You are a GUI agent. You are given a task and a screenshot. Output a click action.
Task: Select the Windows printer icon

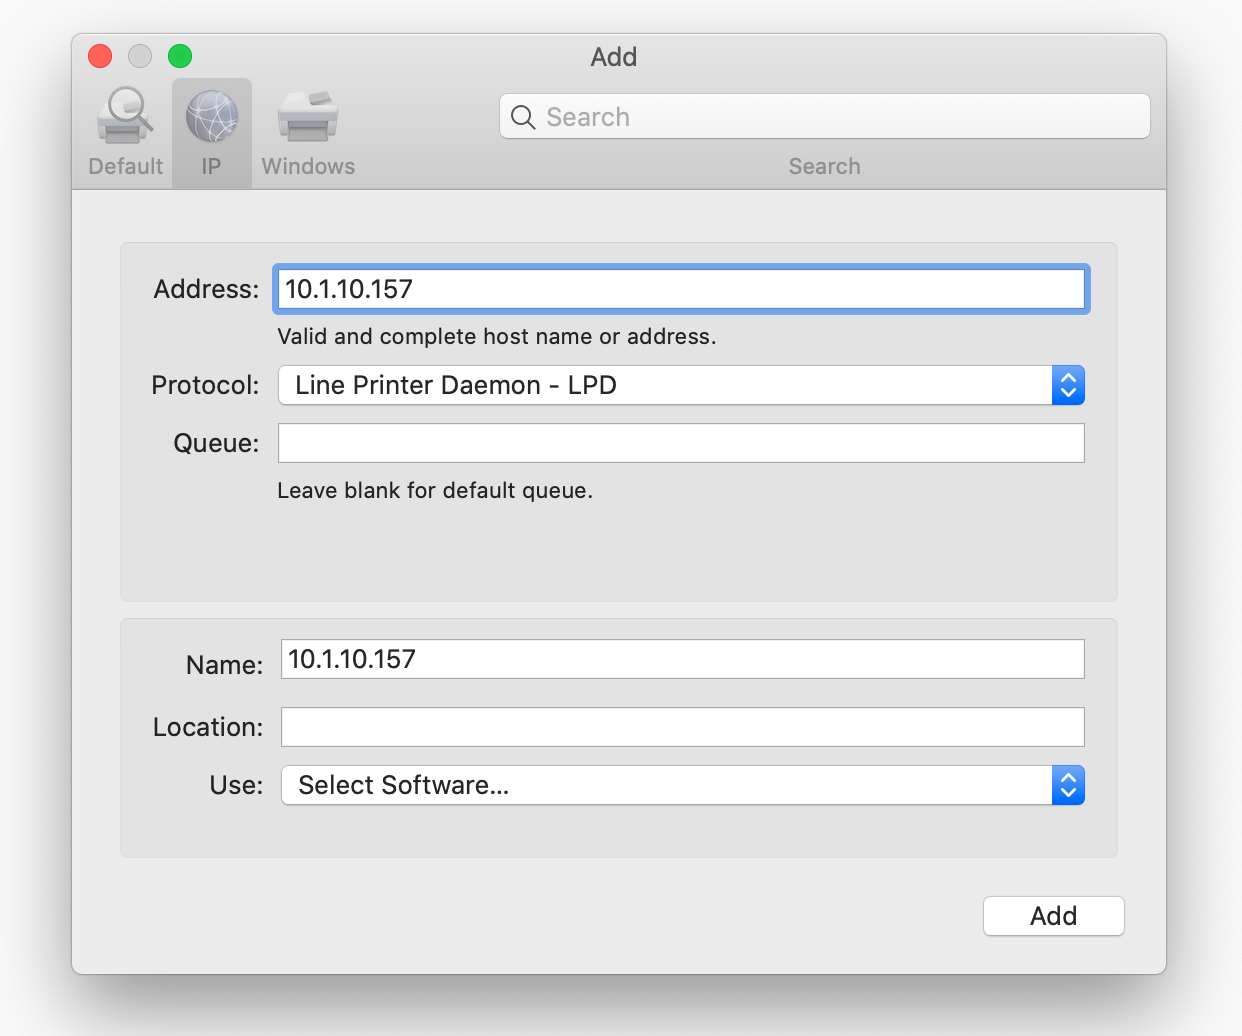(x=308, y=116)
